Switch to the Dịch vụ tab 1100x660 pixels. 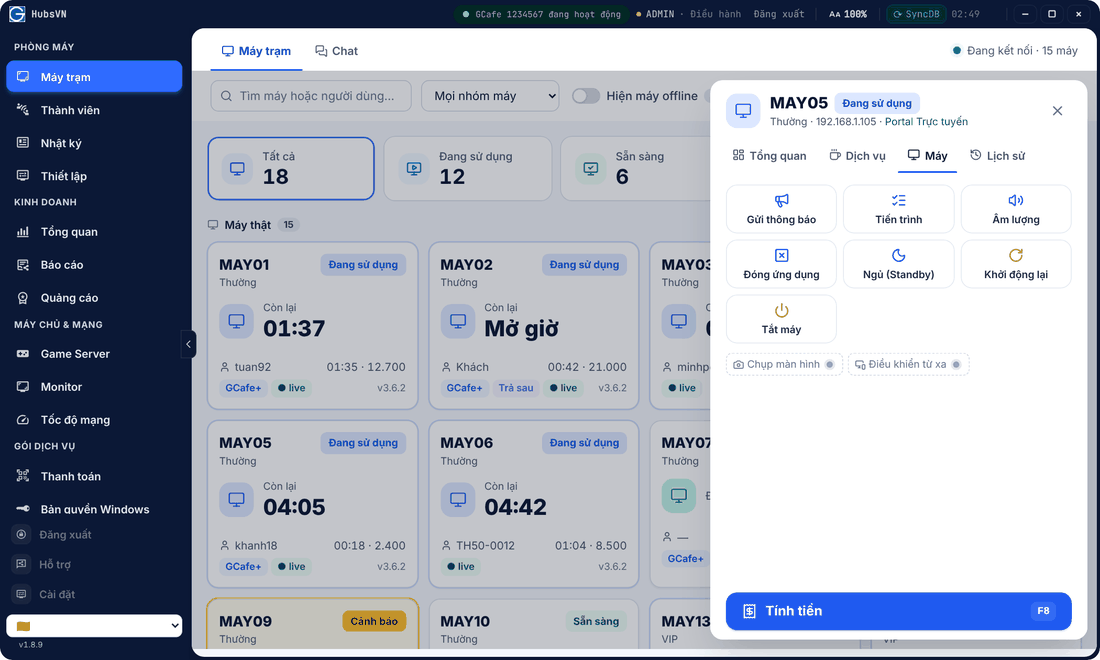click(x=857, y=156)
